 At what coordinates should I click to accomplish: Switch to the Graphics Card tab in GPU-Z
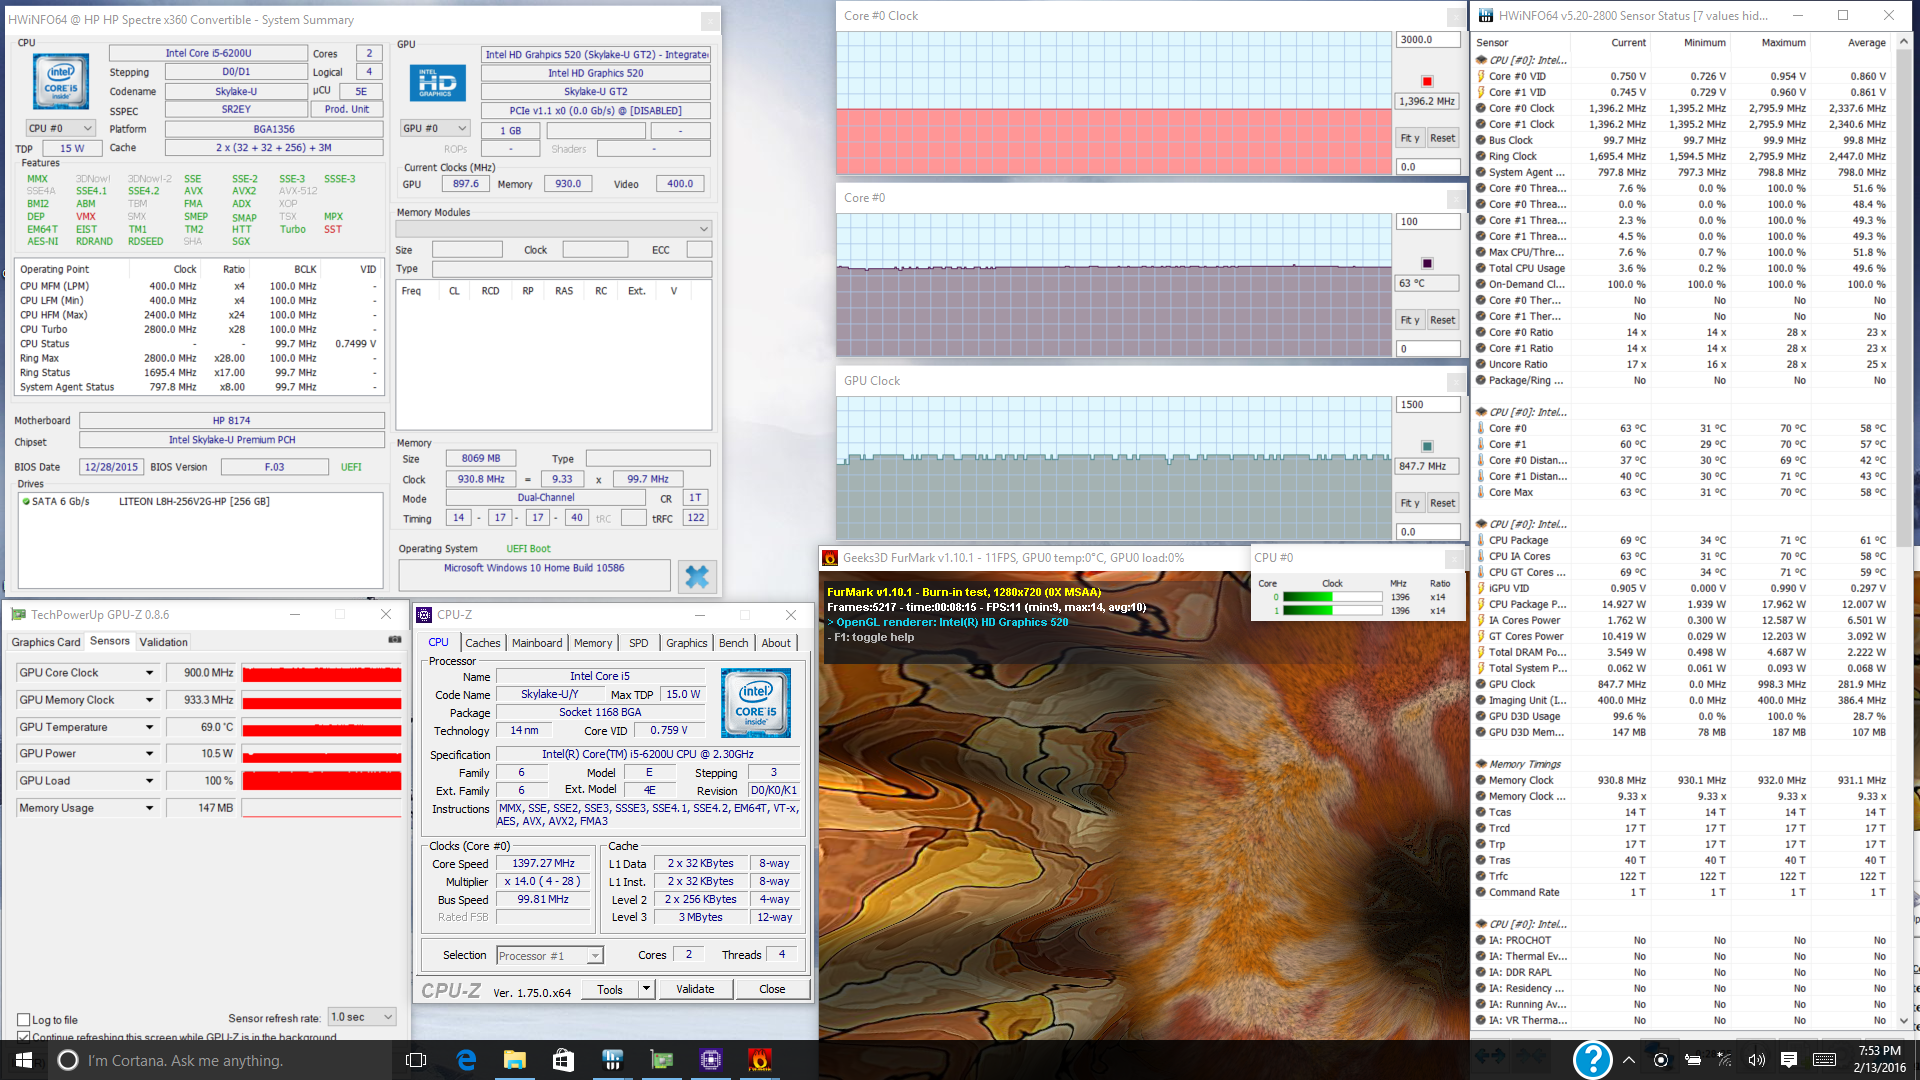click(x=46, y=642)
